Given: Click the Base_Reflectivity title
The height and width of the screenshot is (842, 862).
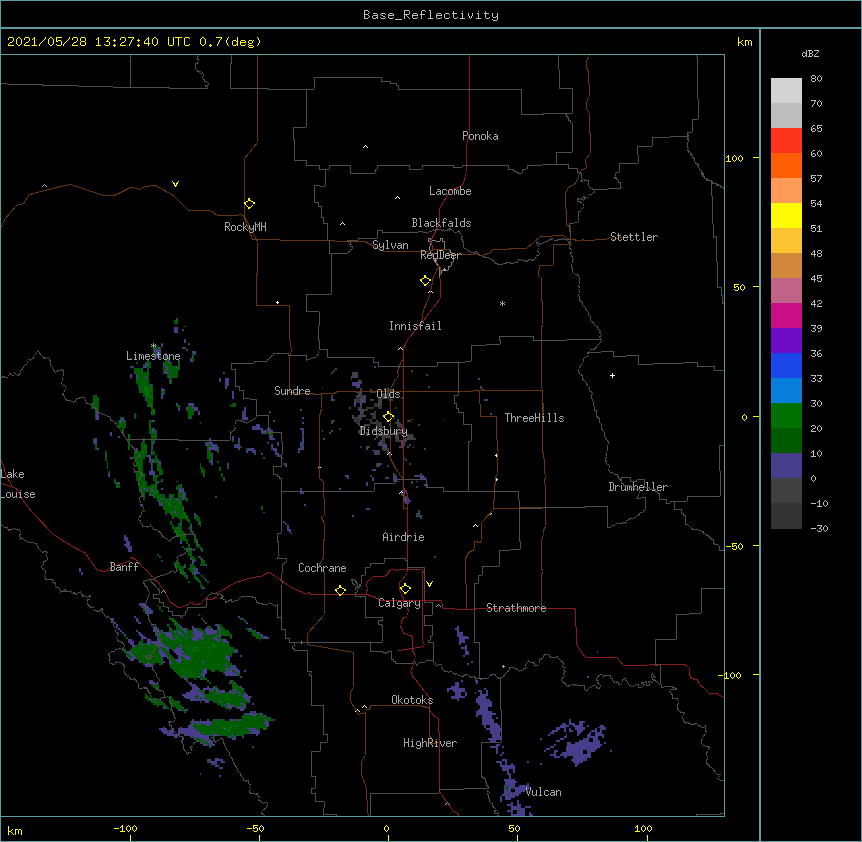Looking at the screenshot, I should pos(431,15).
